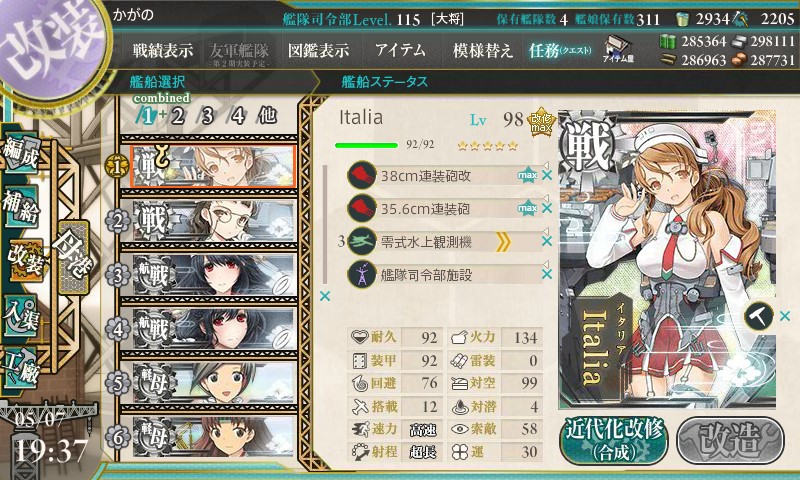Open the 補給 resupply icon
The width and height of the screenshot is (800, 480).
click(x=21, y=205)
